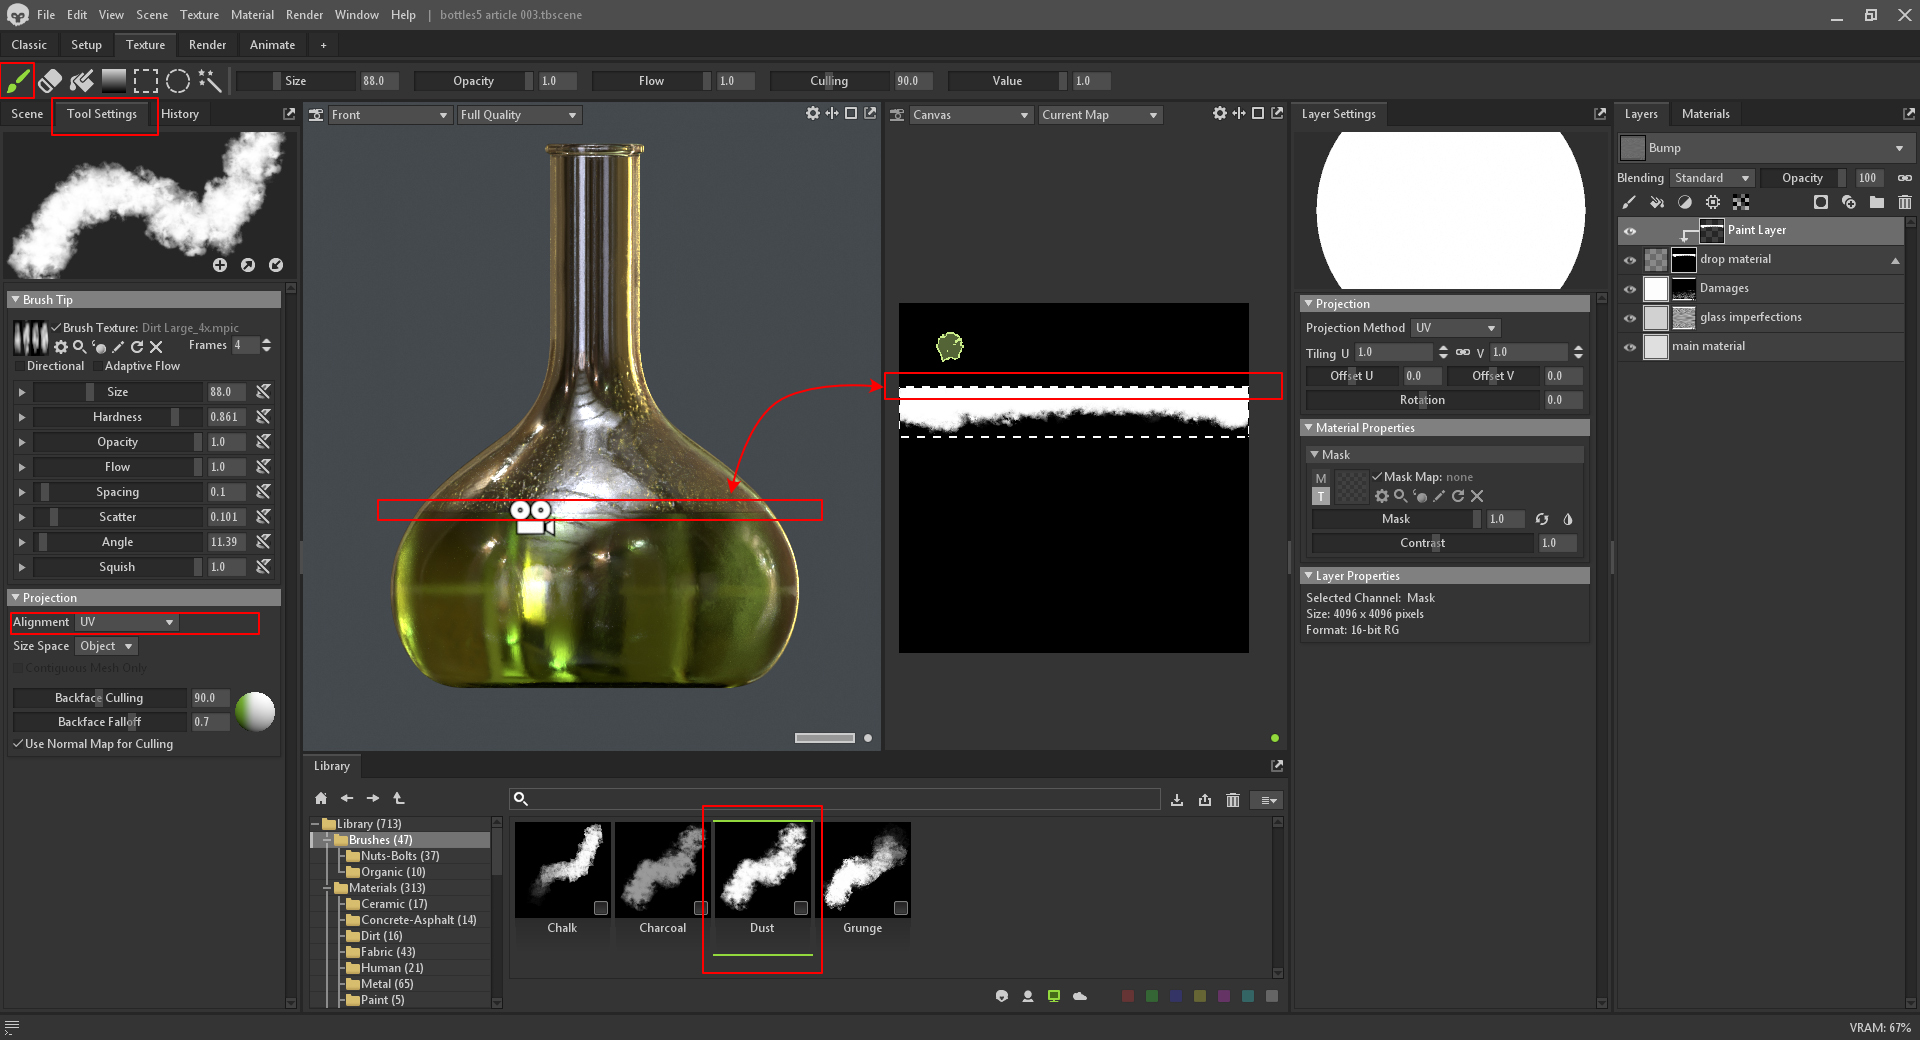This screenshot has width=1920, height=1040.
Task: Add a mask in the Layers panel
Action: pyautogui.click(x=1821, y=202)
